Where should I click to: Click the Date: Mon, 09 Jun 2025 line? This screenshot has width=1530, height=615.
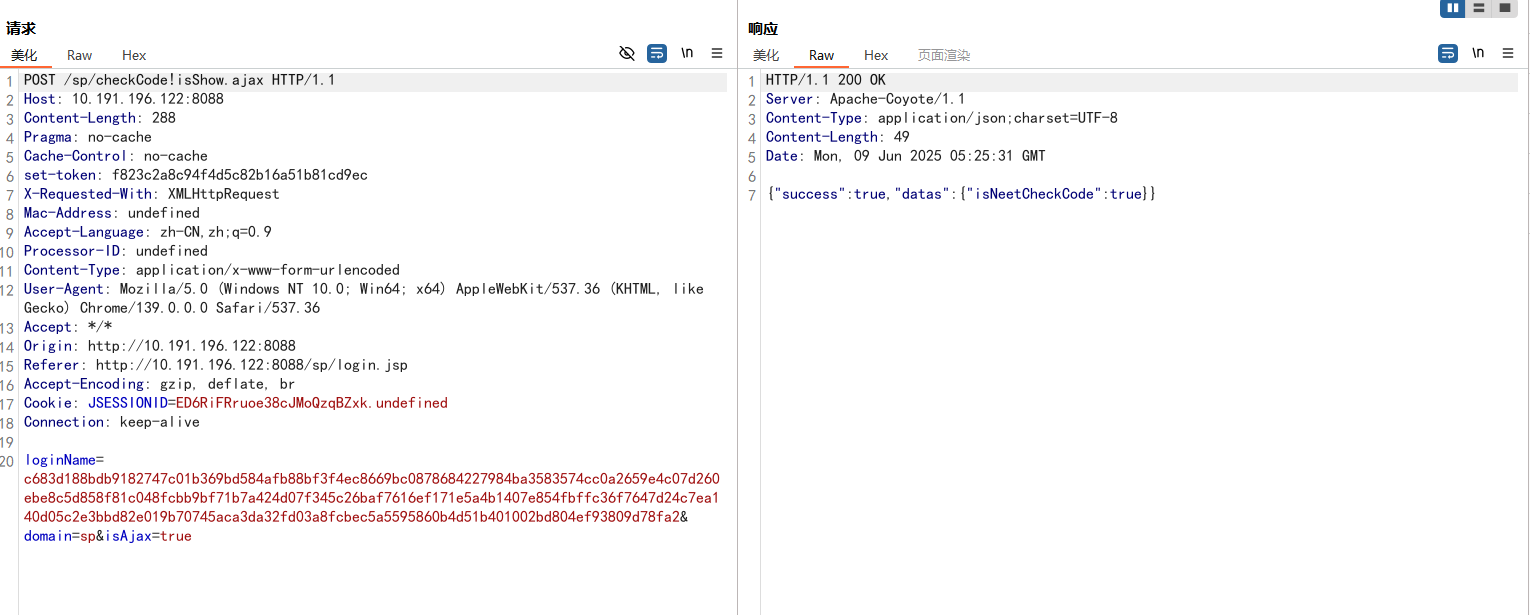(906, 156)
